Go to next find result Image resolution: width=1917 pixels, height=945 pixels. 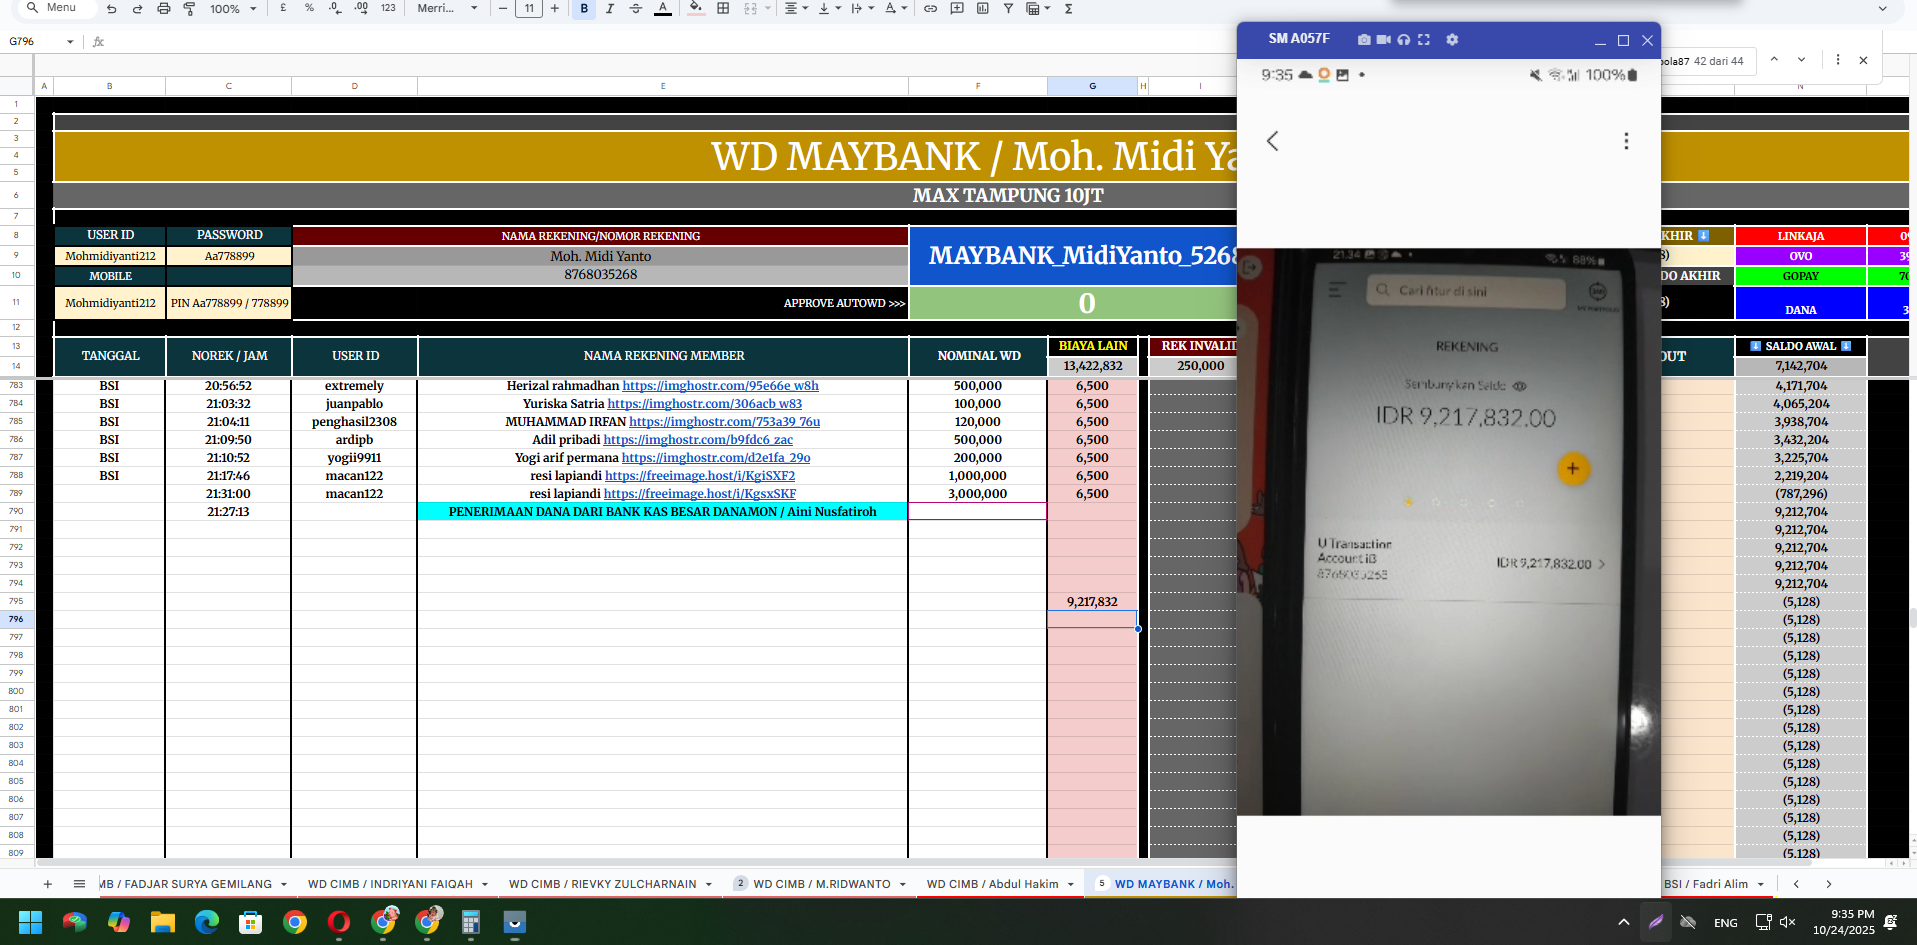[x=1801, y=60]
